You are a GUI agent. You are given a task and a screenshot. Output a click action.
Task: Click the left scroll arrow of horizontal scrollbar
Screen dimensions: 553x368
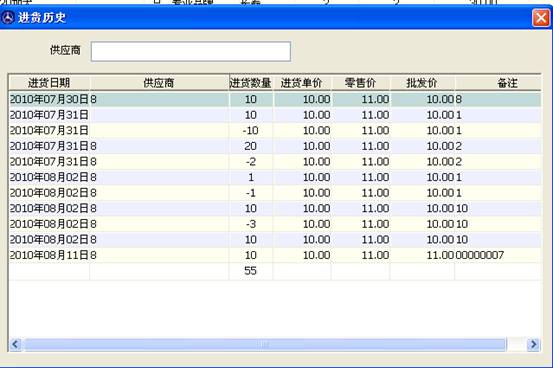tap(15, 344)
